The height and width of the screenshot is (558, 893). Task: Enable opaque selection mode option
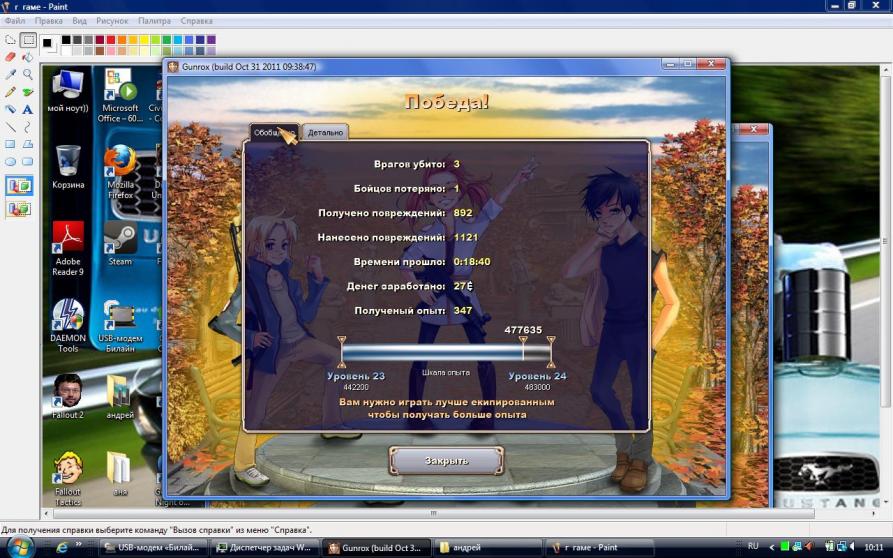tap(19, 185)
